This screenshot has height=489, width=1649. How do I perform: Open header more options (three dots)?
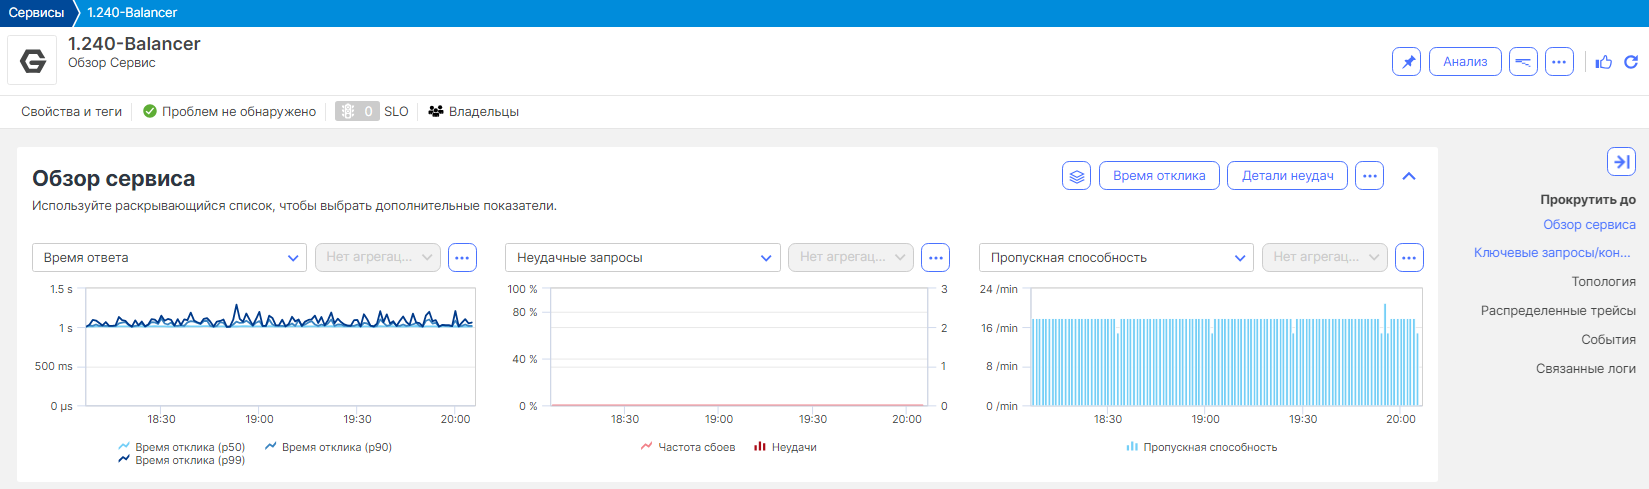coord(1559,62)
